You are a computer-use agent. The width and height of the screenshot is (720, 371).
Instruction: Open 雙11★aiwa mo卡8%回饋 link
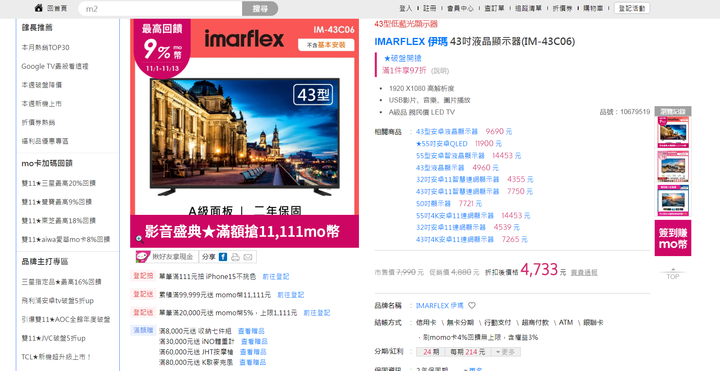click(x=66, y=239)
